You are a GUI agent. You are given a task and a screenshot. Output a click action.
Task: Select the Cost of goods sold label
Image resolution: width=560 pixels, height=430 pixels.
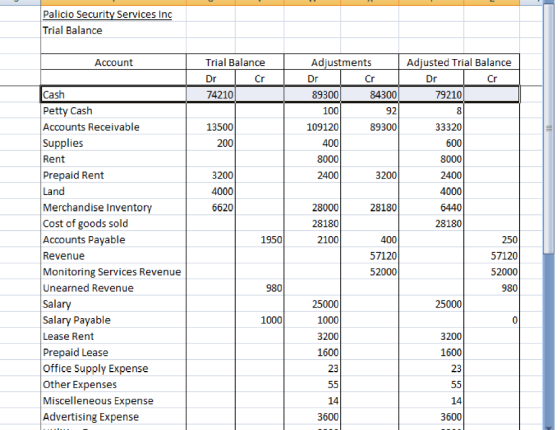tap(85, 224)
